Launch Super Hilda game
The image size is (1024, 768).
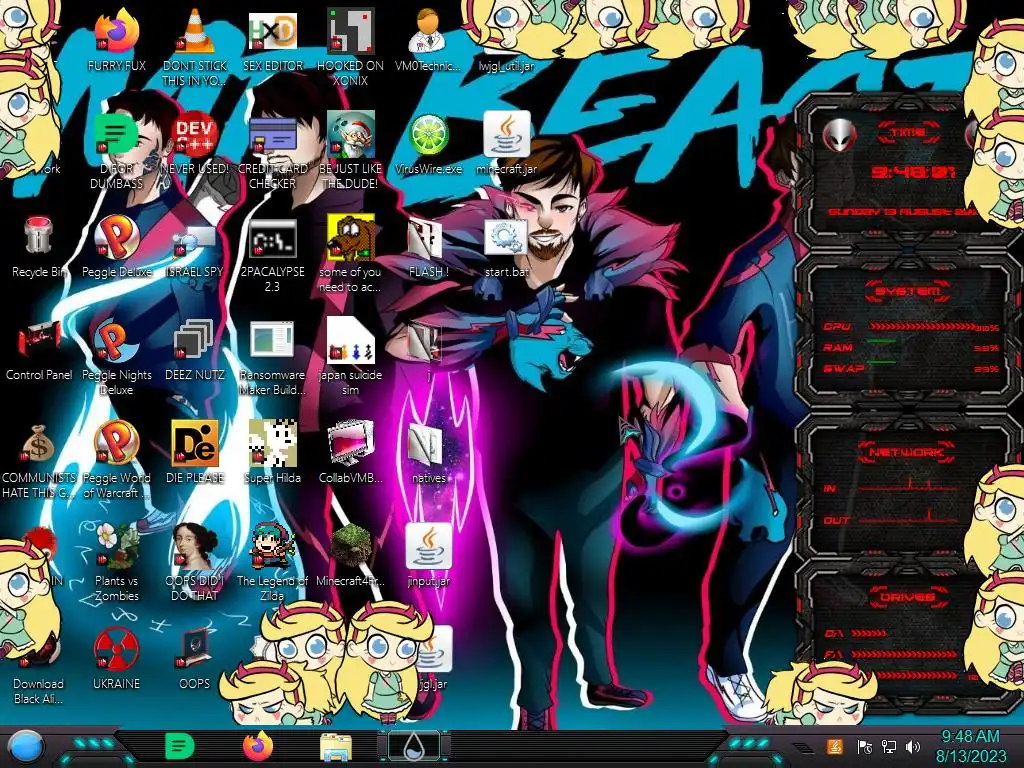pos(272,443)
